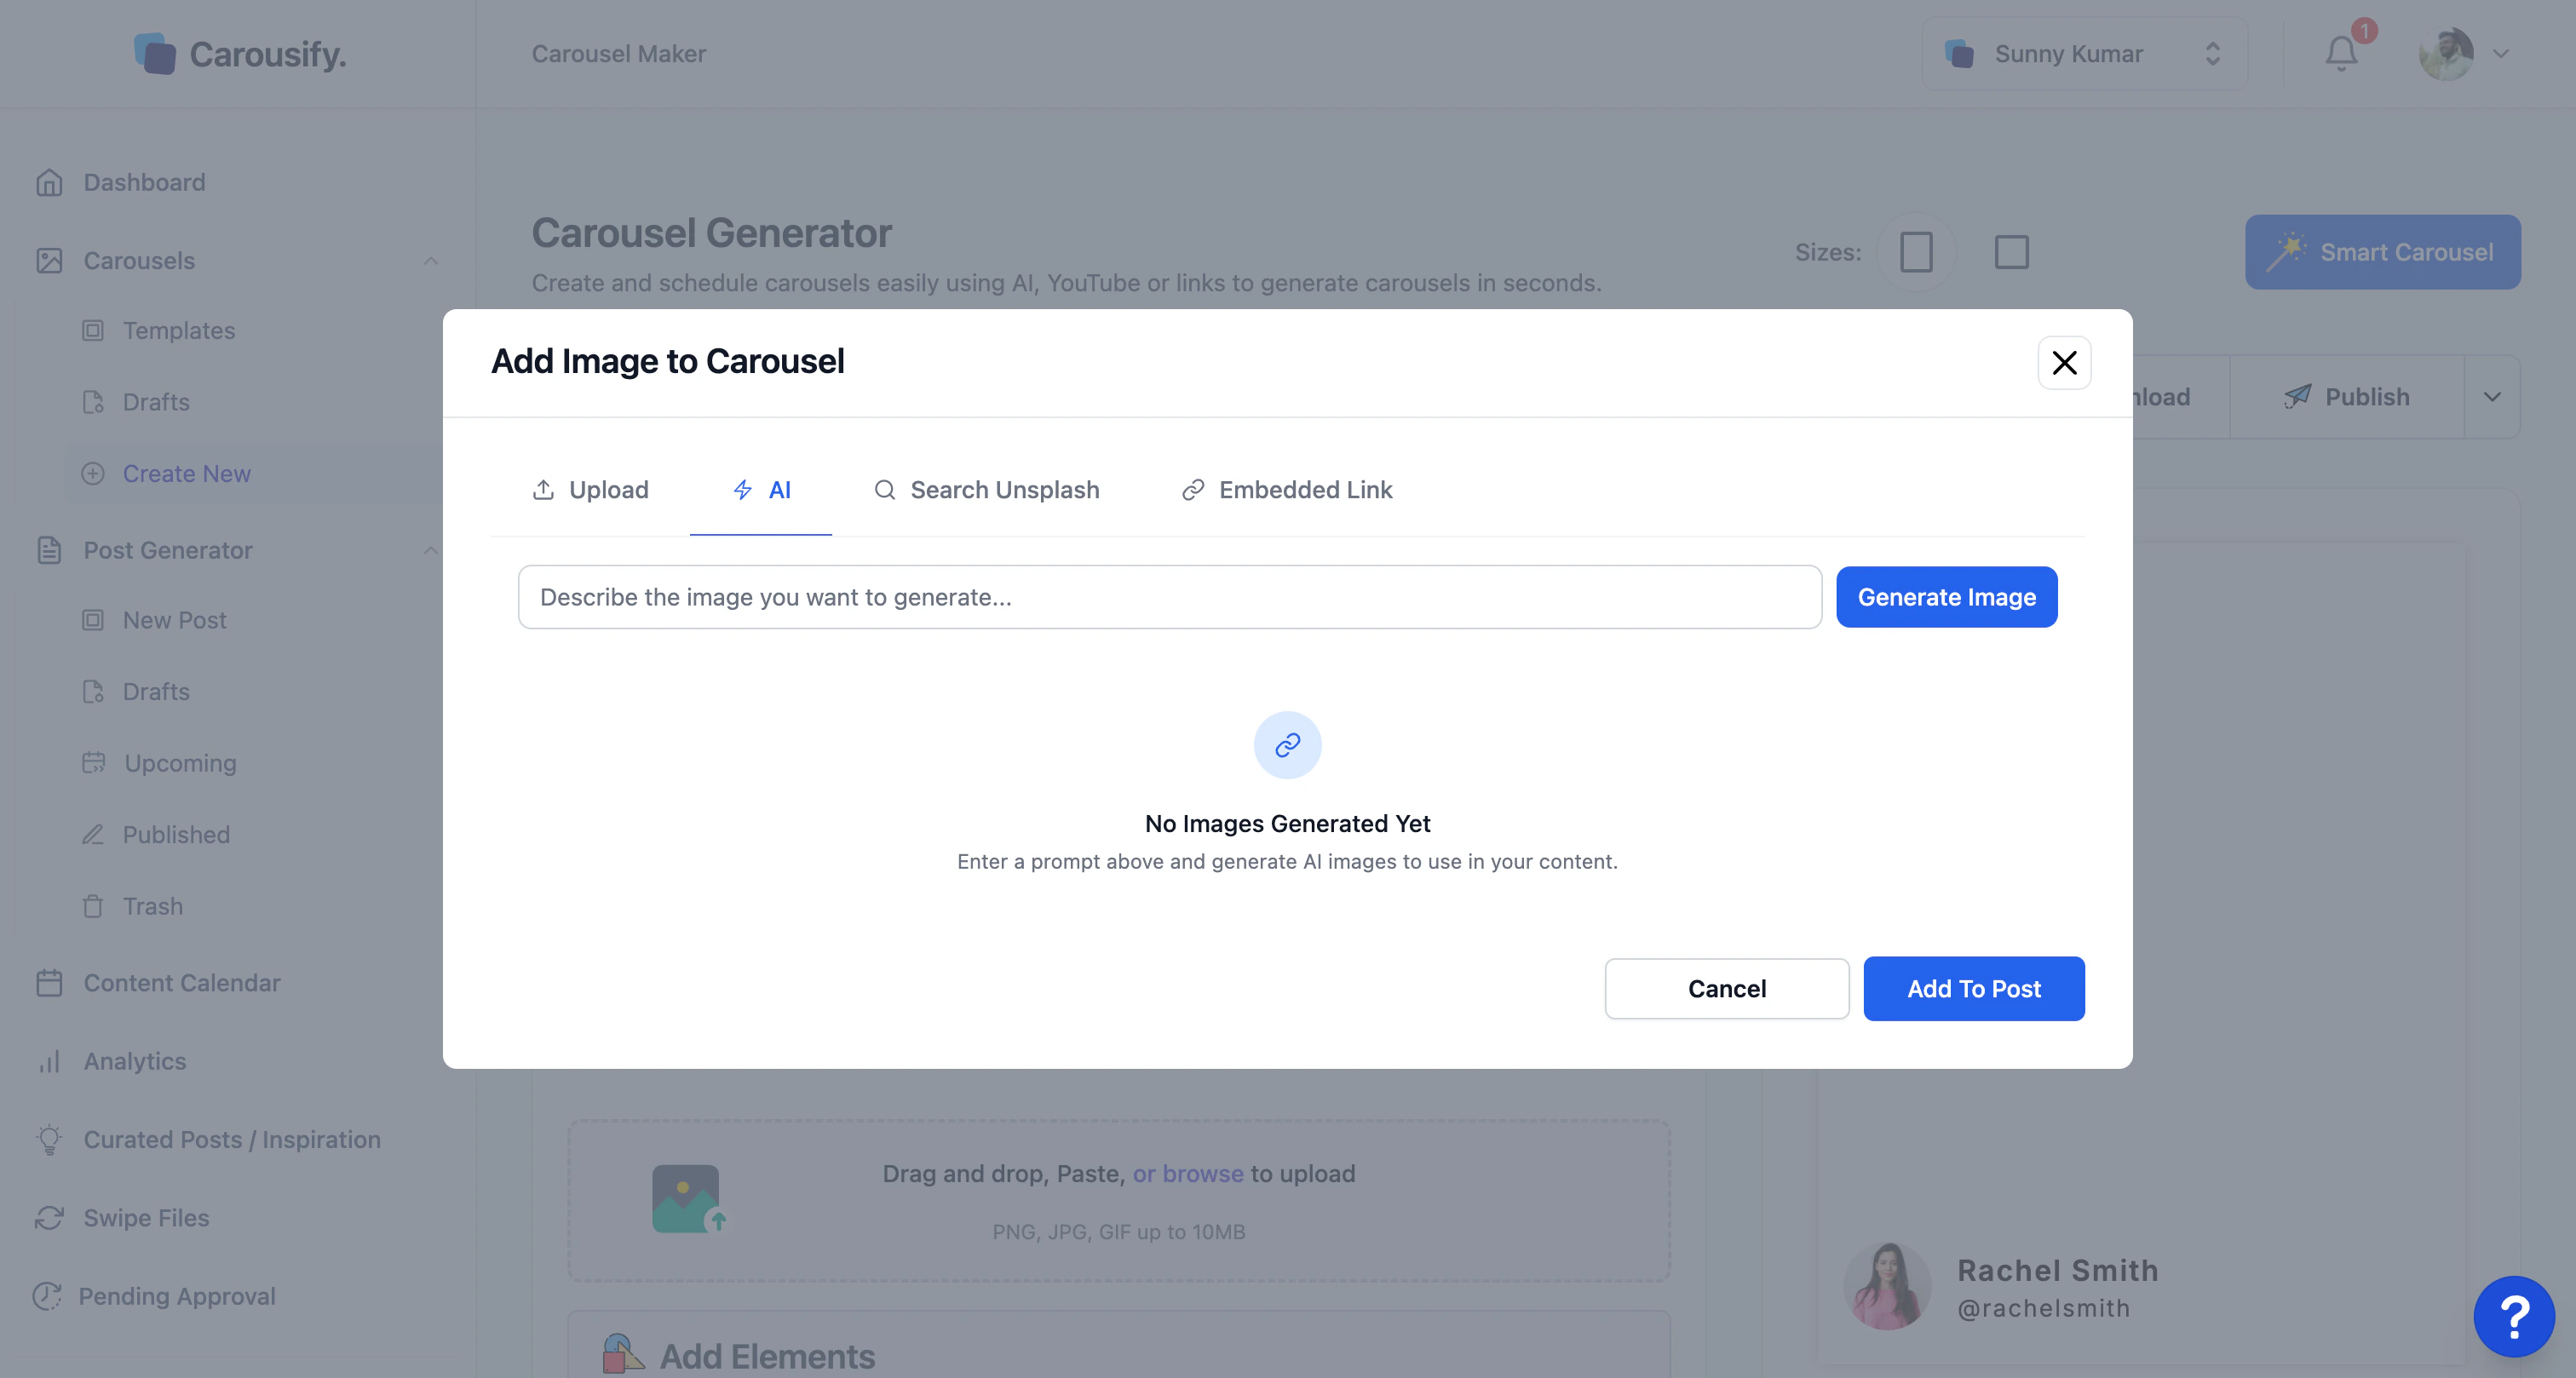Click the Templates icon in sidebar
The width and height of the screenshot is (2576, 1378).
(x=93, y=330)
